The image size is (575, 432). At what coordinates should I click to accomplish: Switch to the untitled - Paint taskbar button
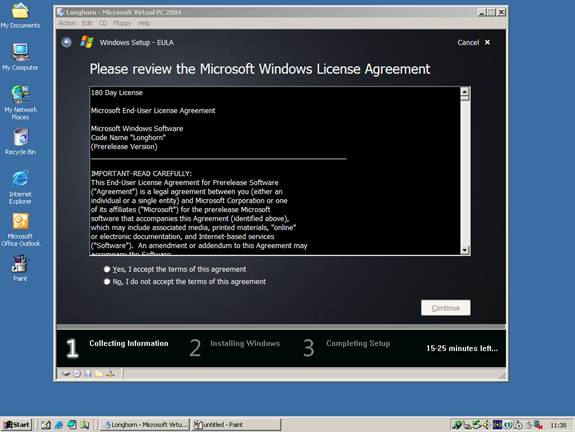[237, 425]
